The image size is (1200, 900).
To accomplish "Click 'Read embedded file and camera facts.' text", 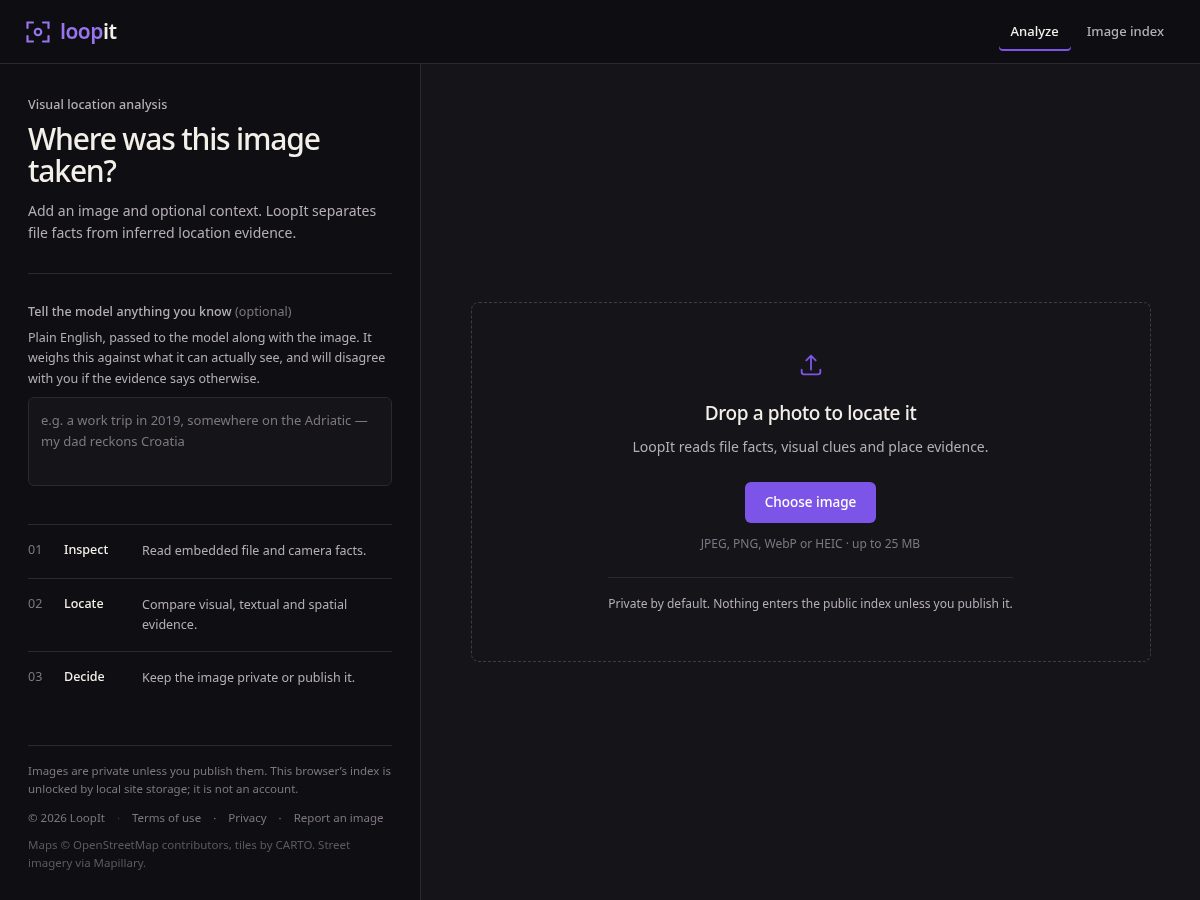I will pyautogui.click(x=254, y=551).
